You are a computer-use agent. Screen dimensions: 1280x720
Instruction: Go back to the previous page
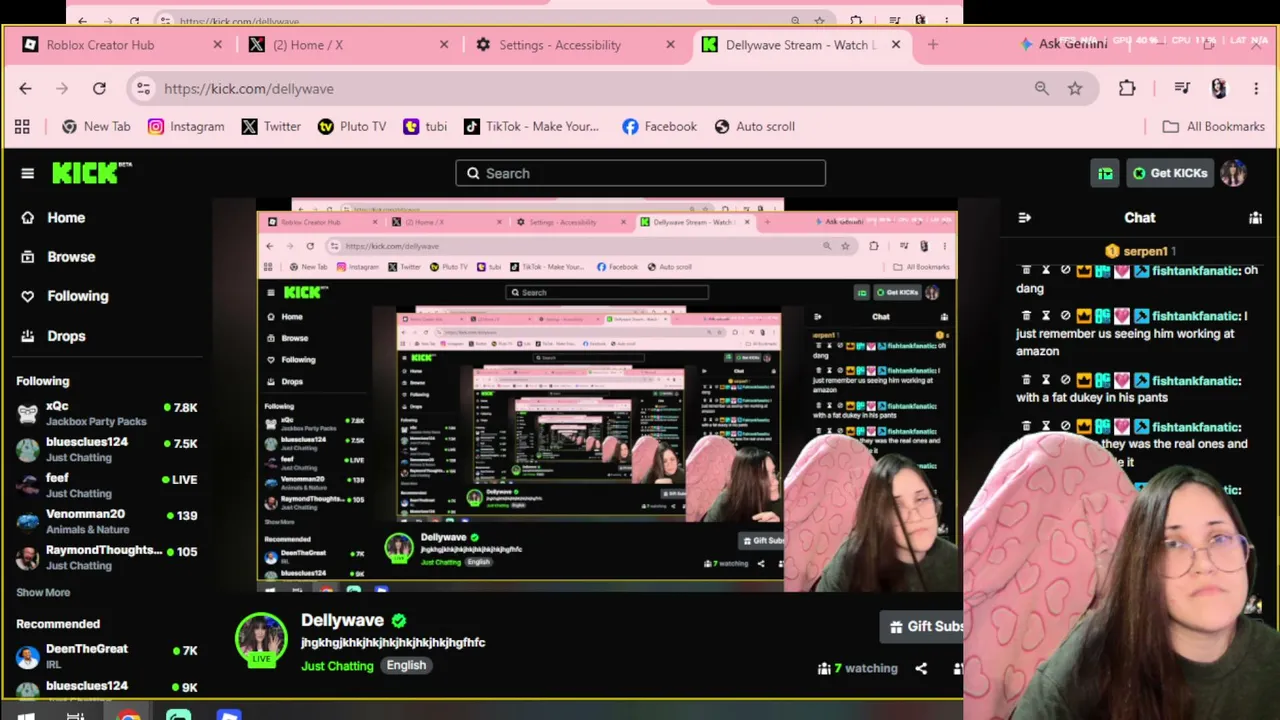click(x=25, y=88)
